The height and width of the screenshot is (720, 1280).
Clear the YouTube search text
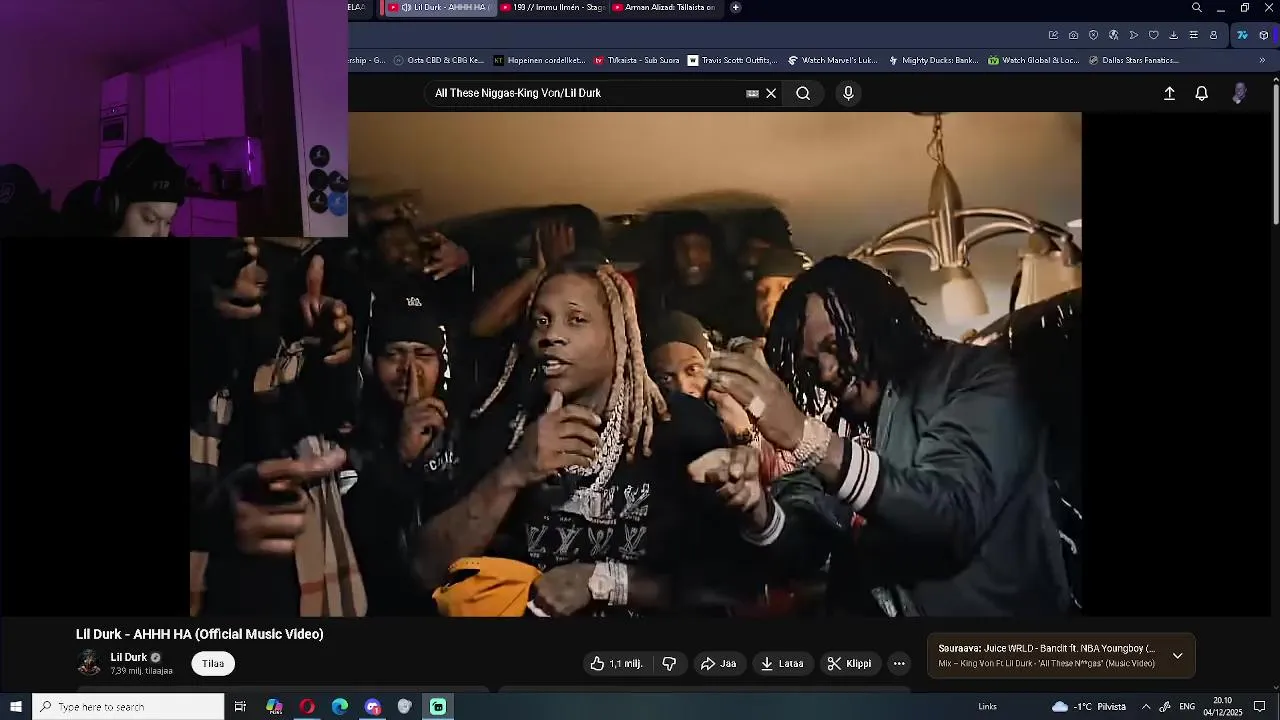click(771, 93)
